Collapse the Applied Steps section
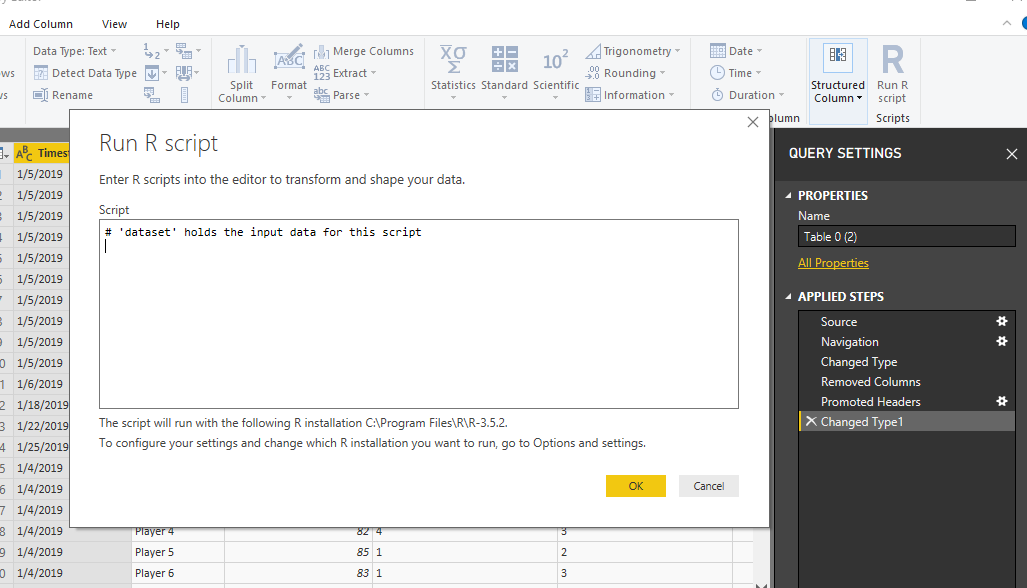The height and width of the screenshot is (588, 1027). click(x=788, y=297)
